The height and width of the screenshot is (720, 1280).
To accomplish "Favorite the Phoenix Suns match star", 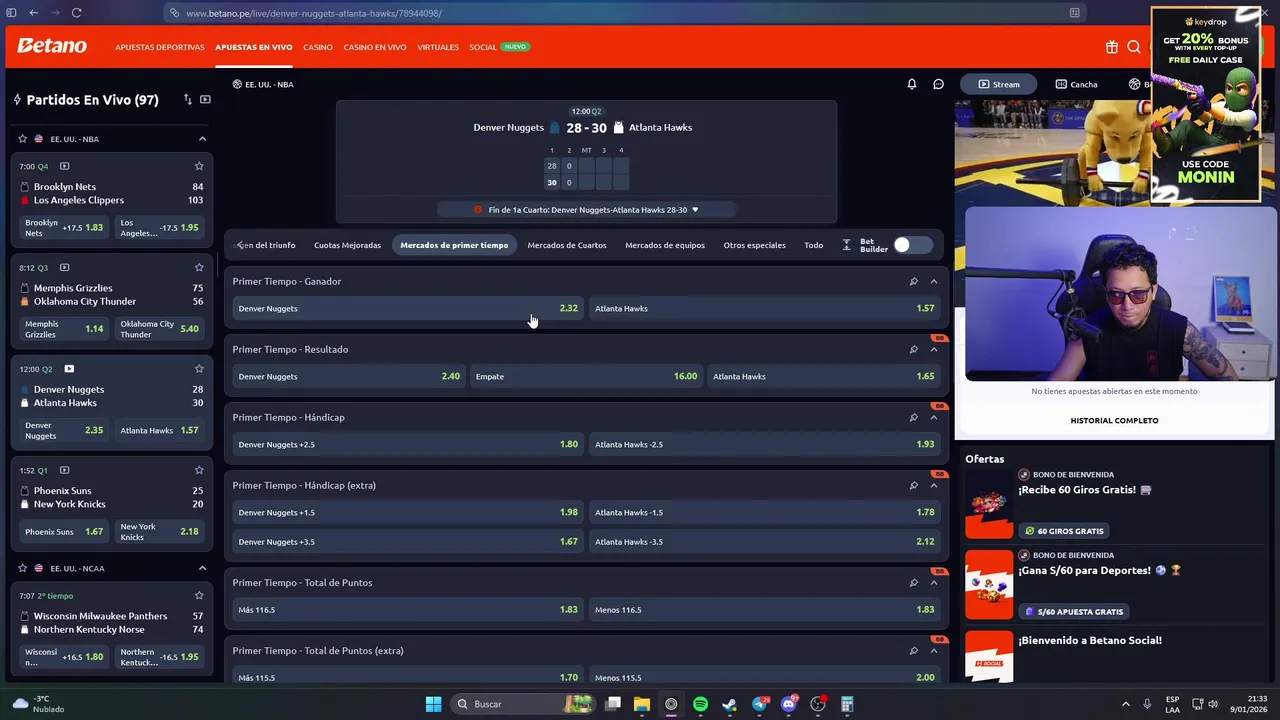I will (x=199, y=470).
